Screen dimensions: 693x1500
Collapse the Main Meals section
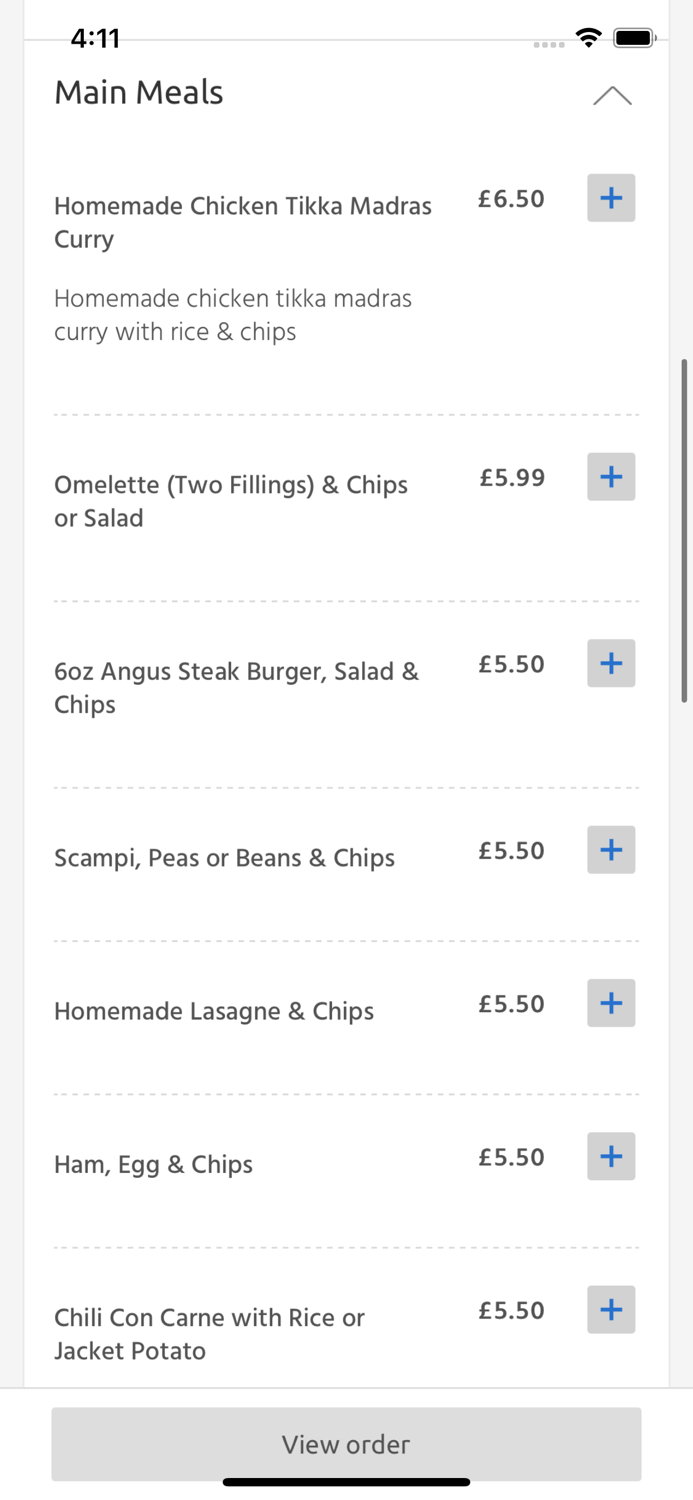[x=613, y=95]
